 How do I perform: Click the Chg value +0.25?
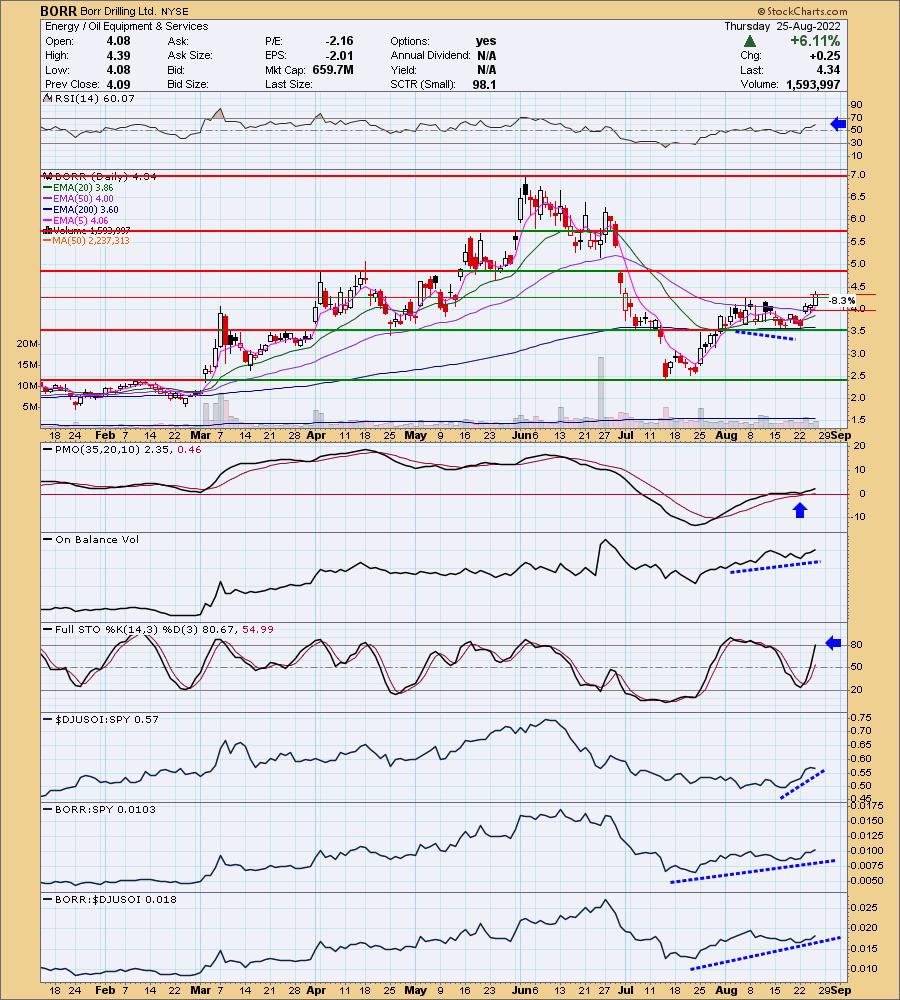(825, 55)
